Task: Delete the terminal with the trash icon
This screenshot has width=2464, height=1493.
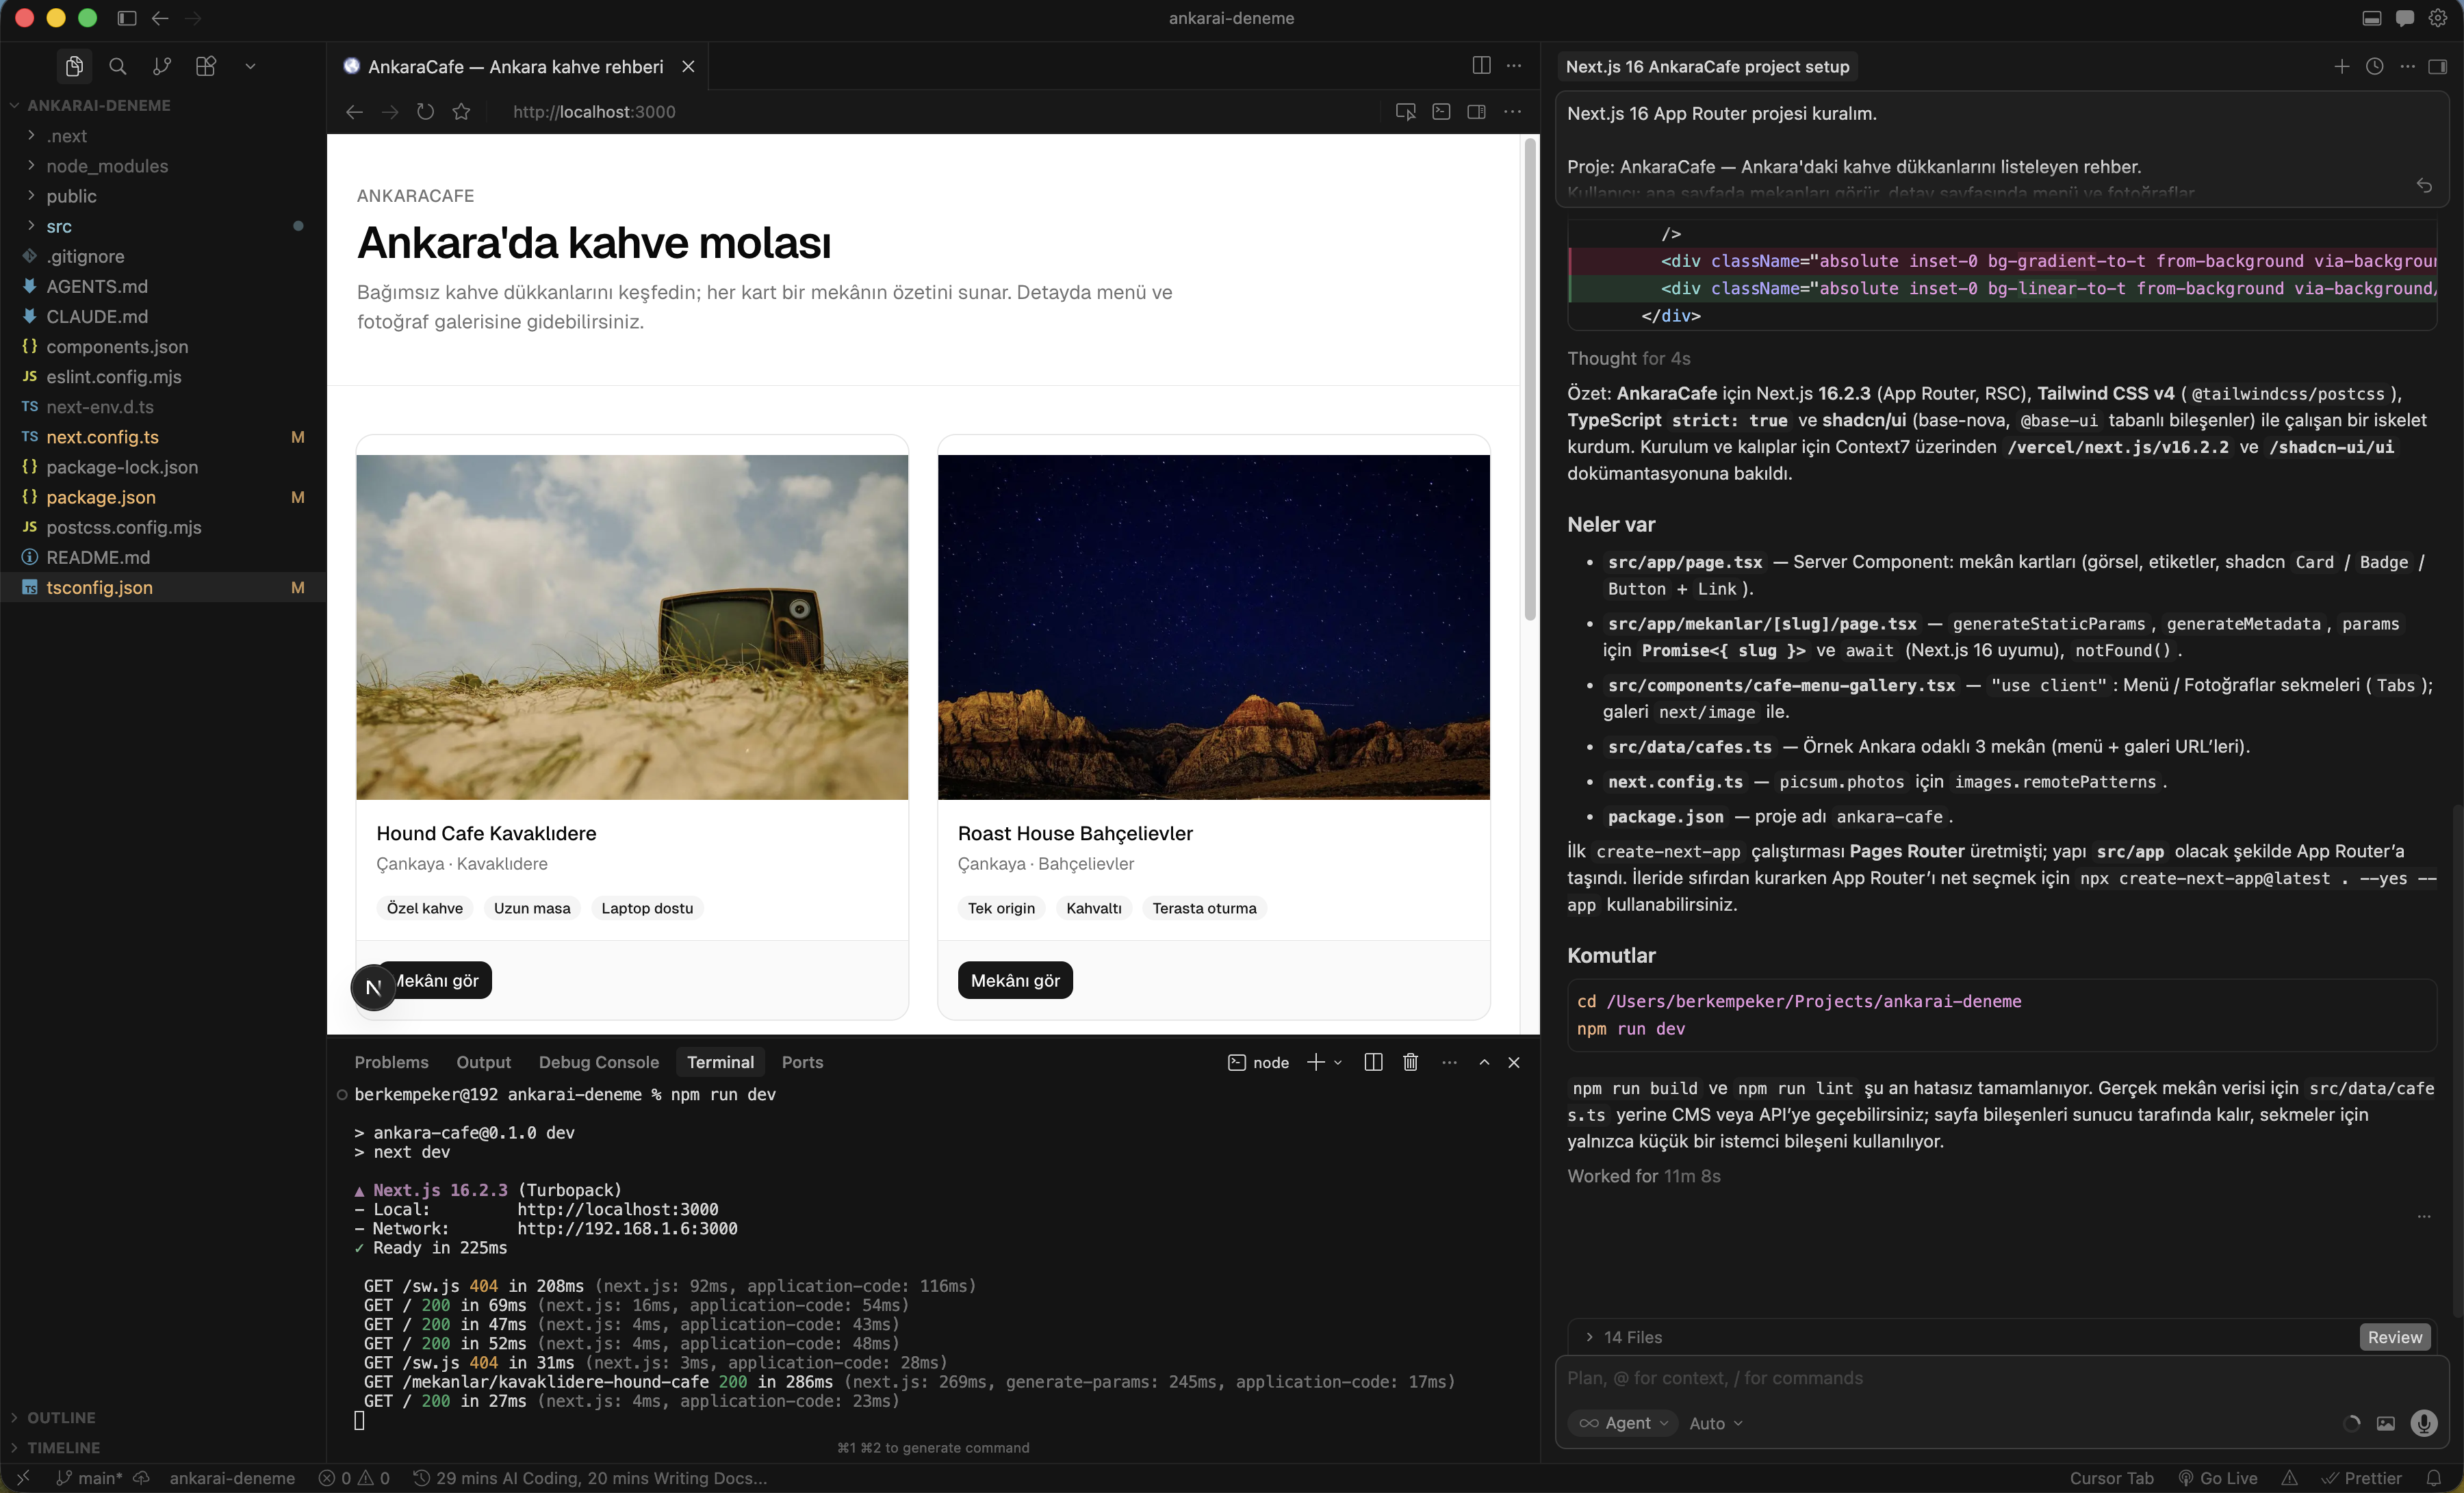Action: click(x=1410, y=1063)
